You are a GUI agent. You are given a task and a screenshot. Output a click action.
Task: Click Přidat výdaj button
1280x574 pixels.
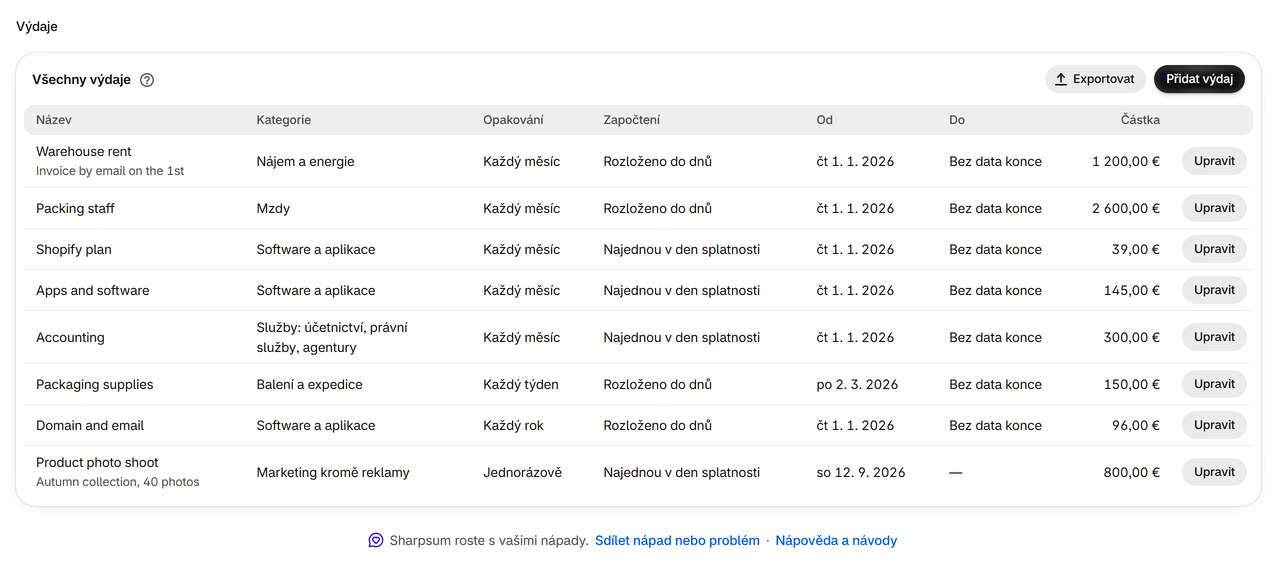tap(1199, 79)
